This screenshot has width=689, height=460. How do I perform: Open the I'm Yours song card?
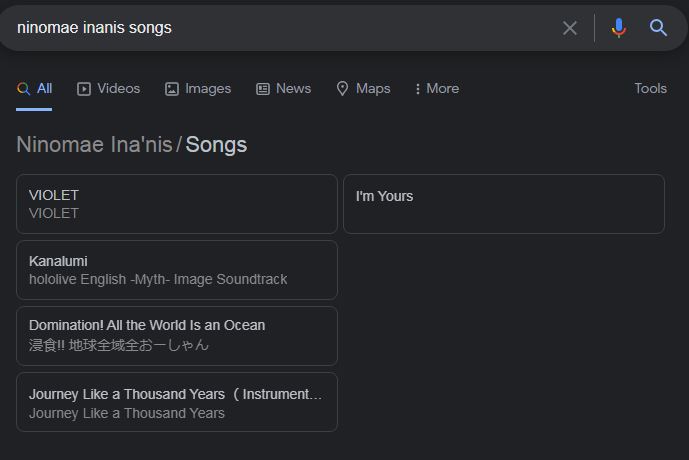(503, 204)
